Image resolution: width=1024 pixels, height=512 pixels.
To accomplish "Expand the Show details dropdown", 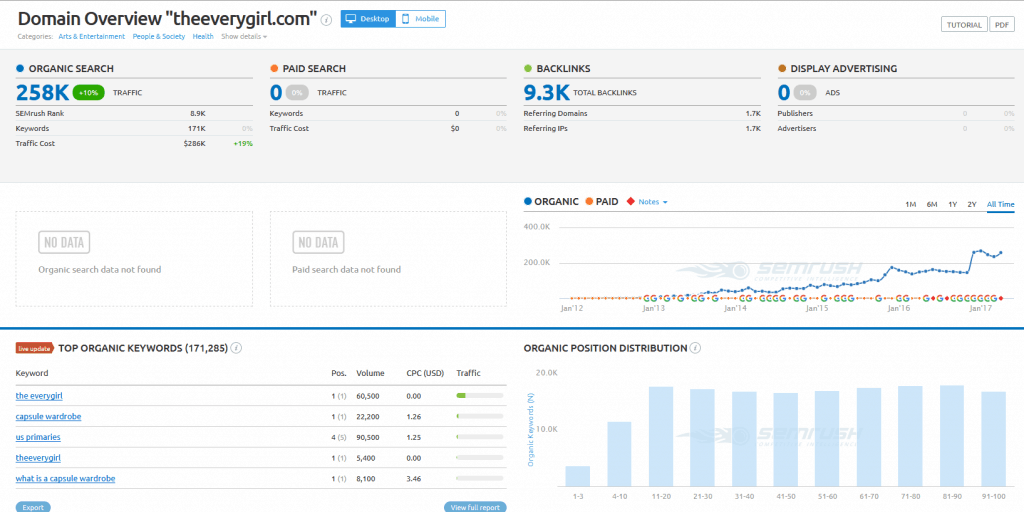I will point(244,37).
